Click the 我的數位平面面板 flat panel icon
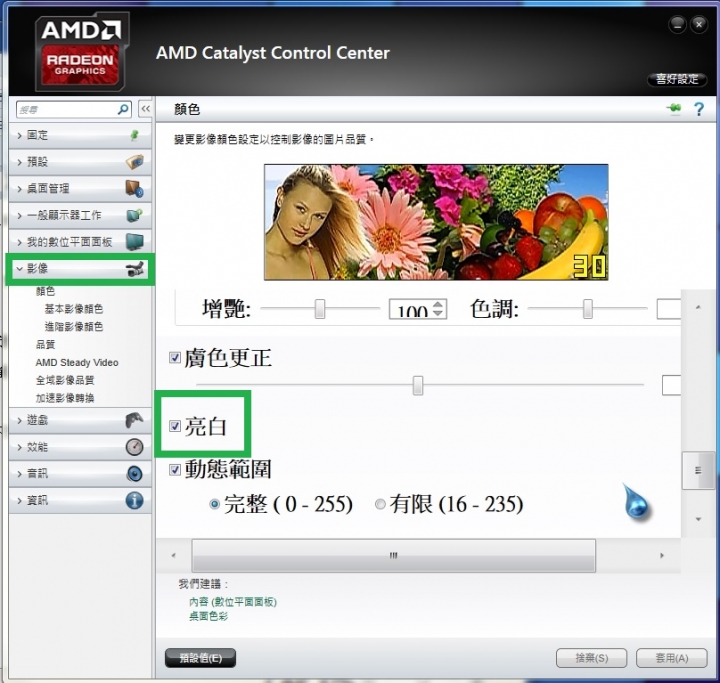Image resolution: width=720 pixels, height=683 pixels. (x=135, y=242)
